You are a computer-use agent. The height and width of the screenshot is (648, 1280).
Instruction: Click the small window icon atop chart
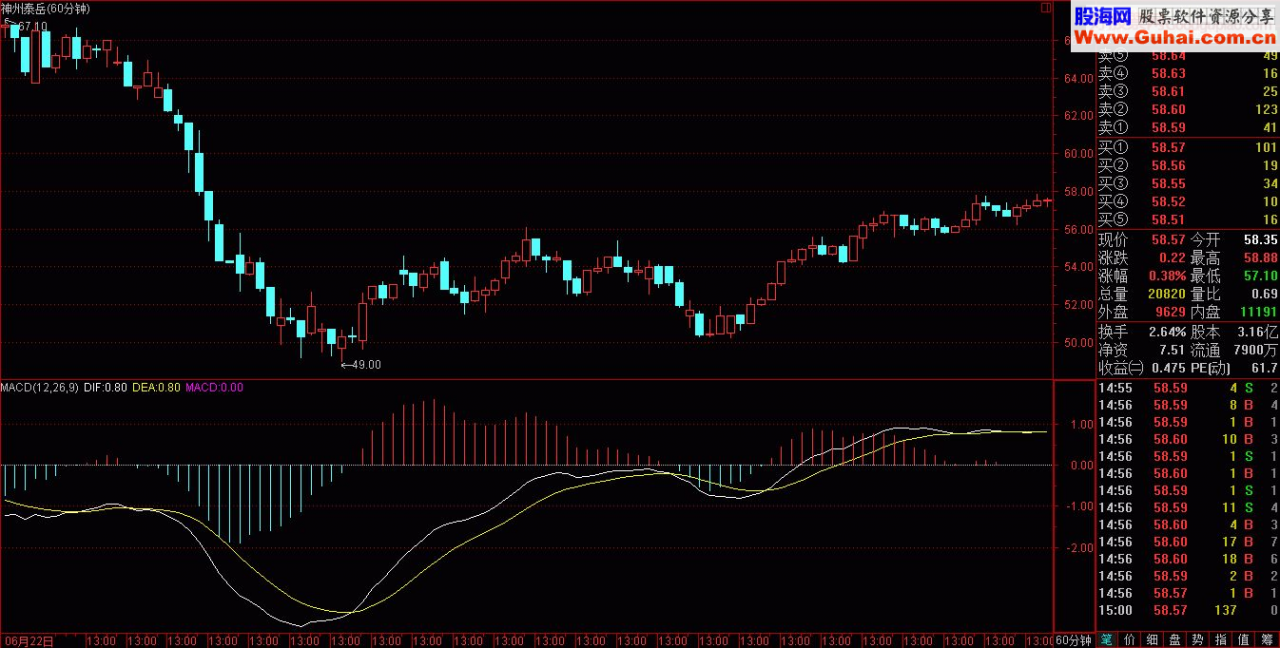(x=1046, y=7)
